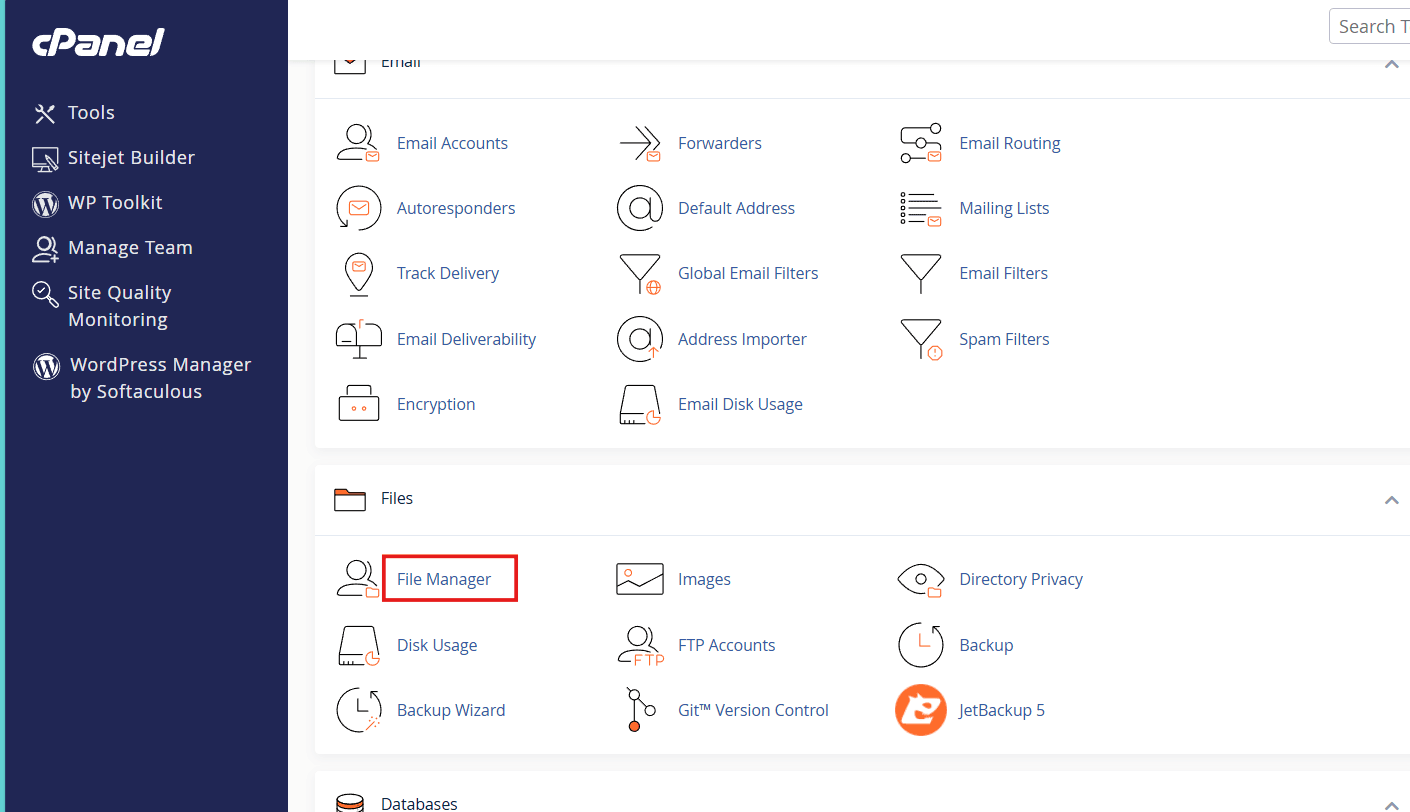
Task: Click the Email Deliverability mailbox icon
Action: click(358, 339)
